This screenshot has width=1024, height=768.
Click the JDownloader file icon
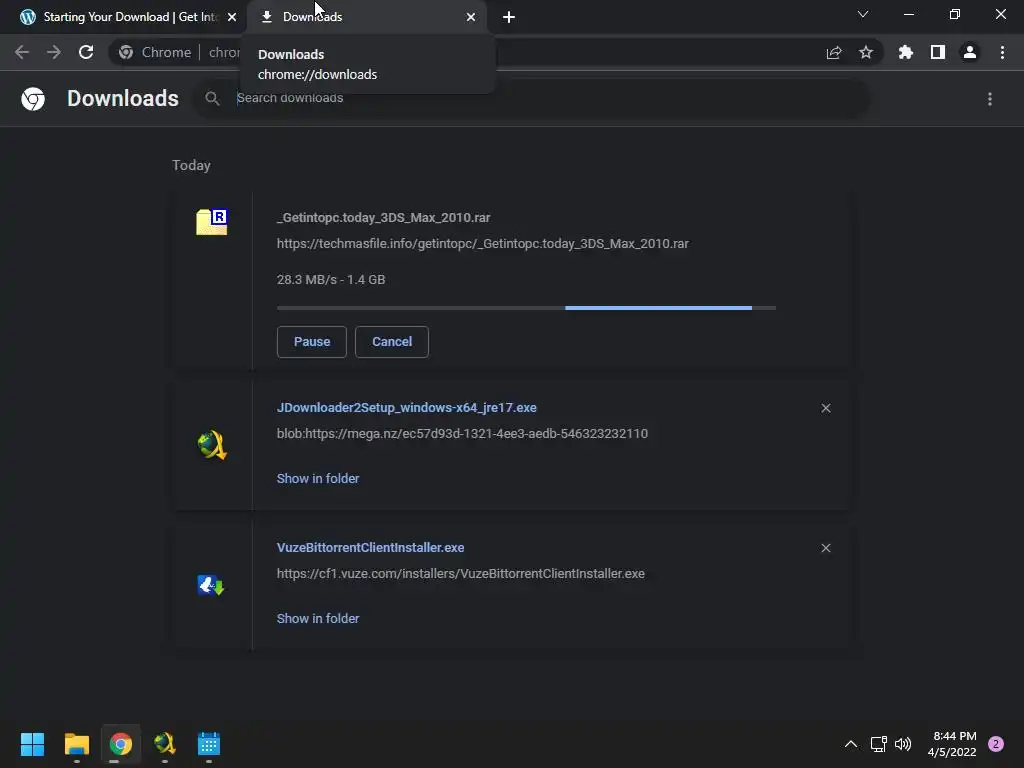[212, 445]
